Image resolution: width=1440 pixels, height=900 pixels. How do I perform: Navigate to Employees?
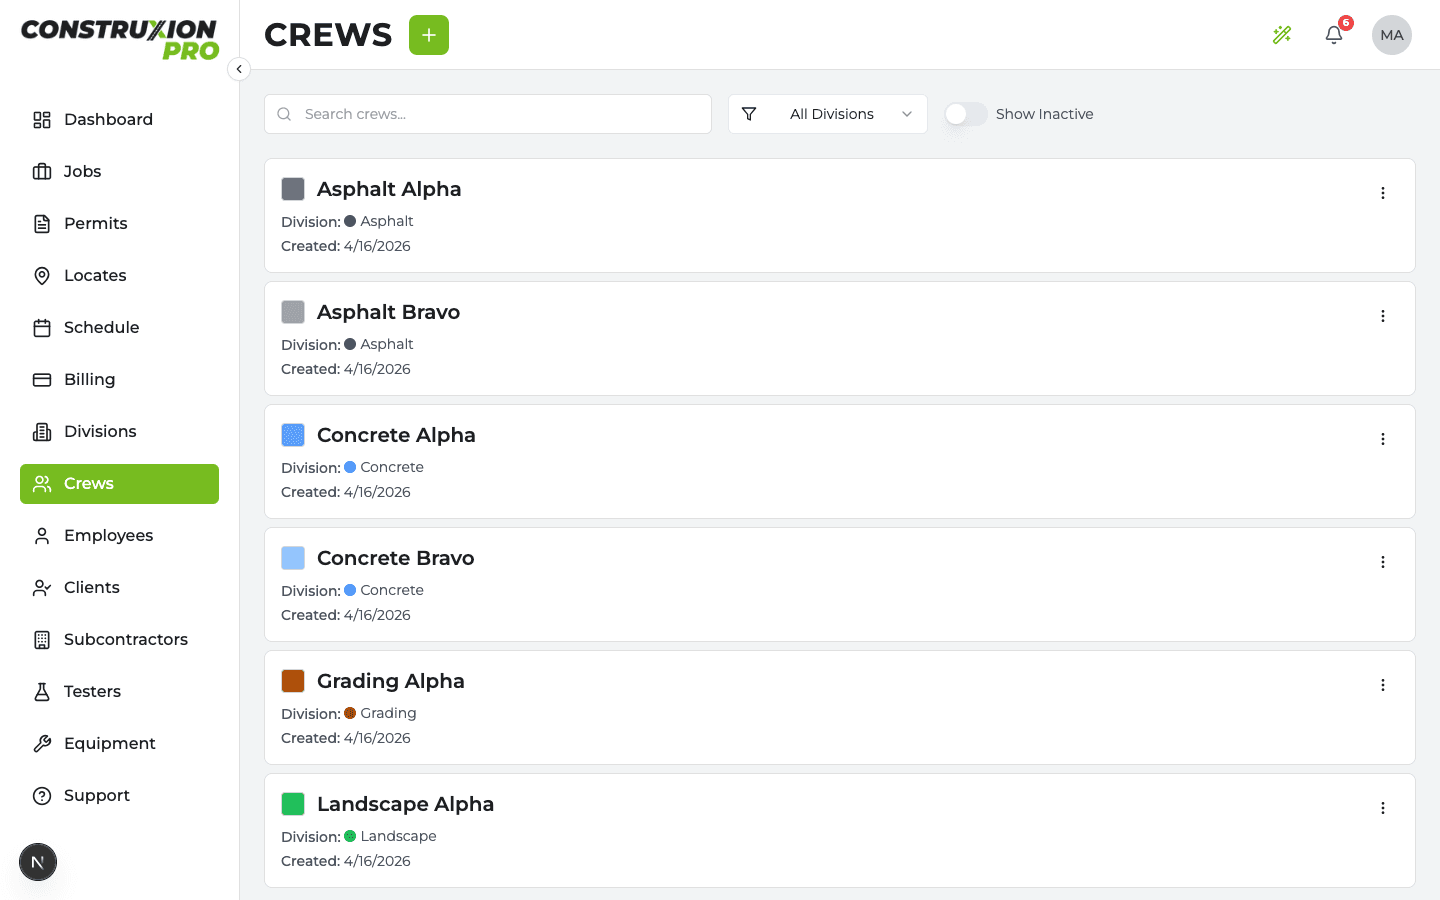coord(119,536)
